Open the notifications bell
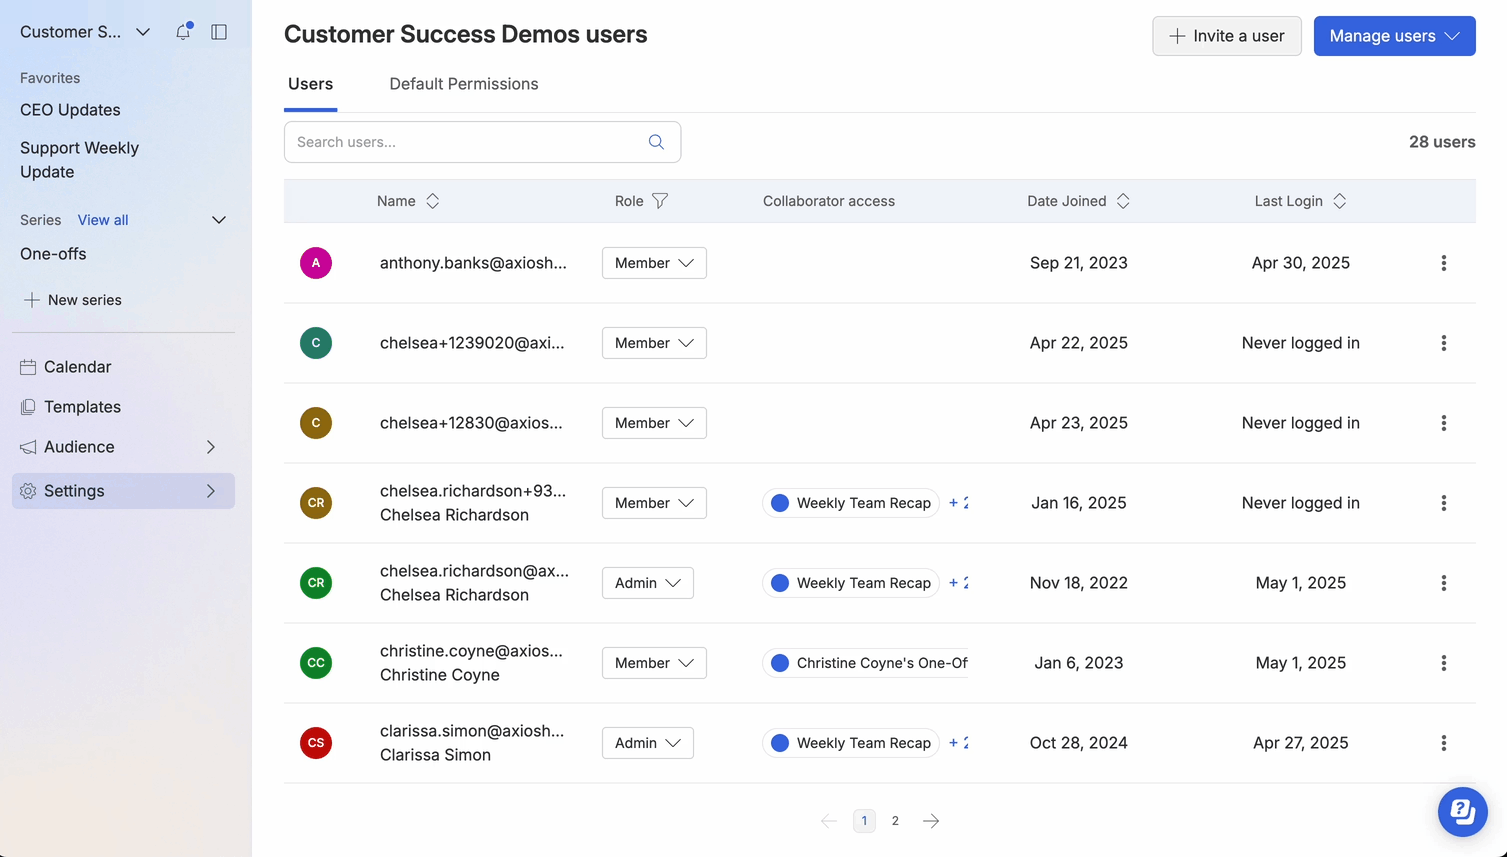1507x857 pixels. coord(183,32)
